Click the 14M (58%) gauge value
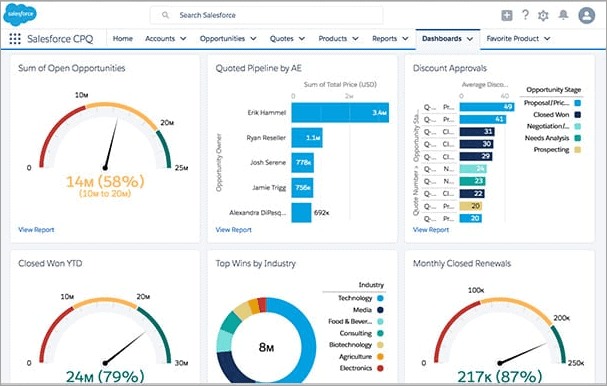 click(105, 182)
